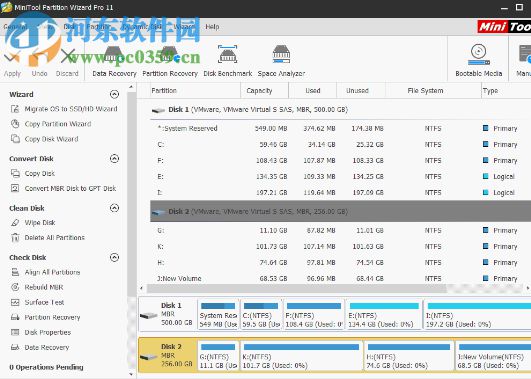Select System Reserved partition row

[x=340, y=128]
